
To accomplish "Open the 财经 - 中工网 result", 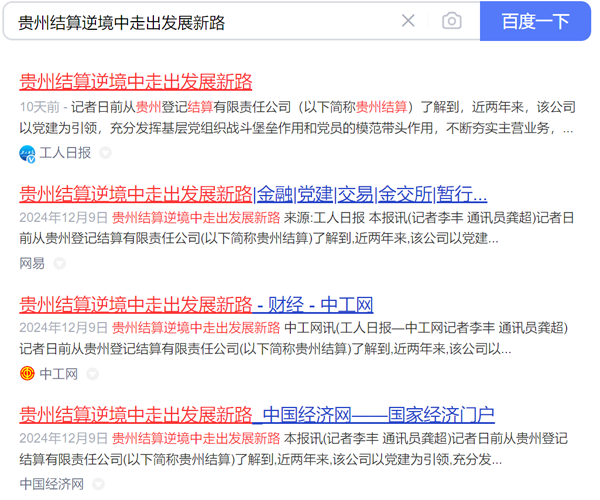I will 196,304.
